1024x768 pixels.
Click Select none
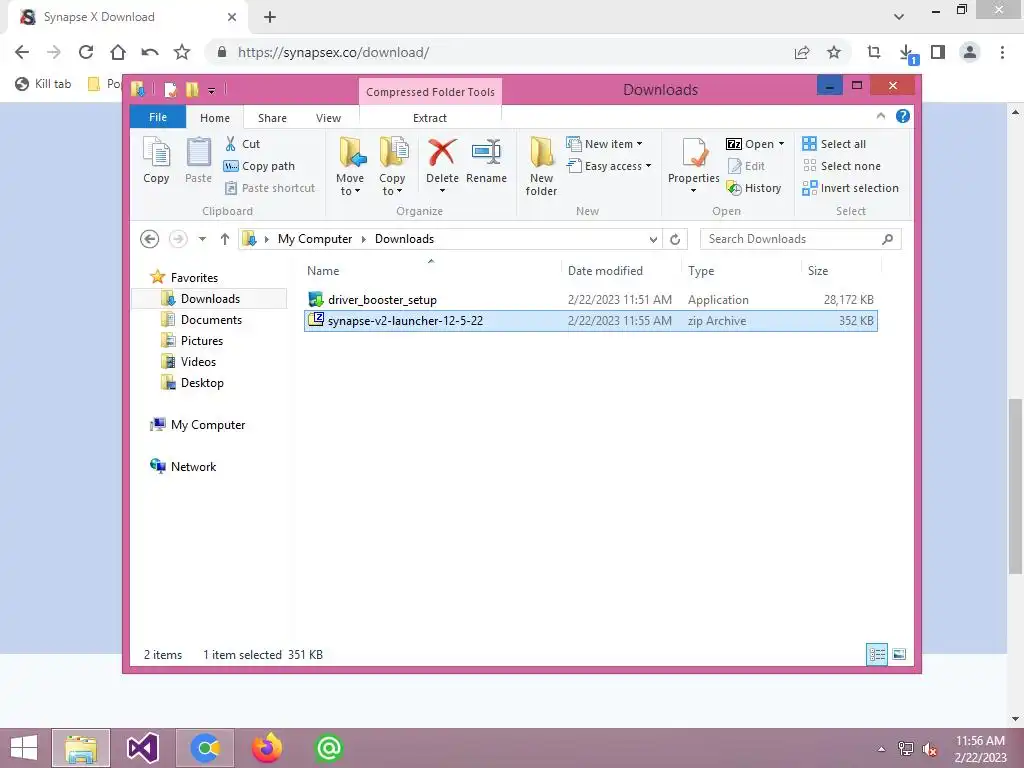pos(841,166)
